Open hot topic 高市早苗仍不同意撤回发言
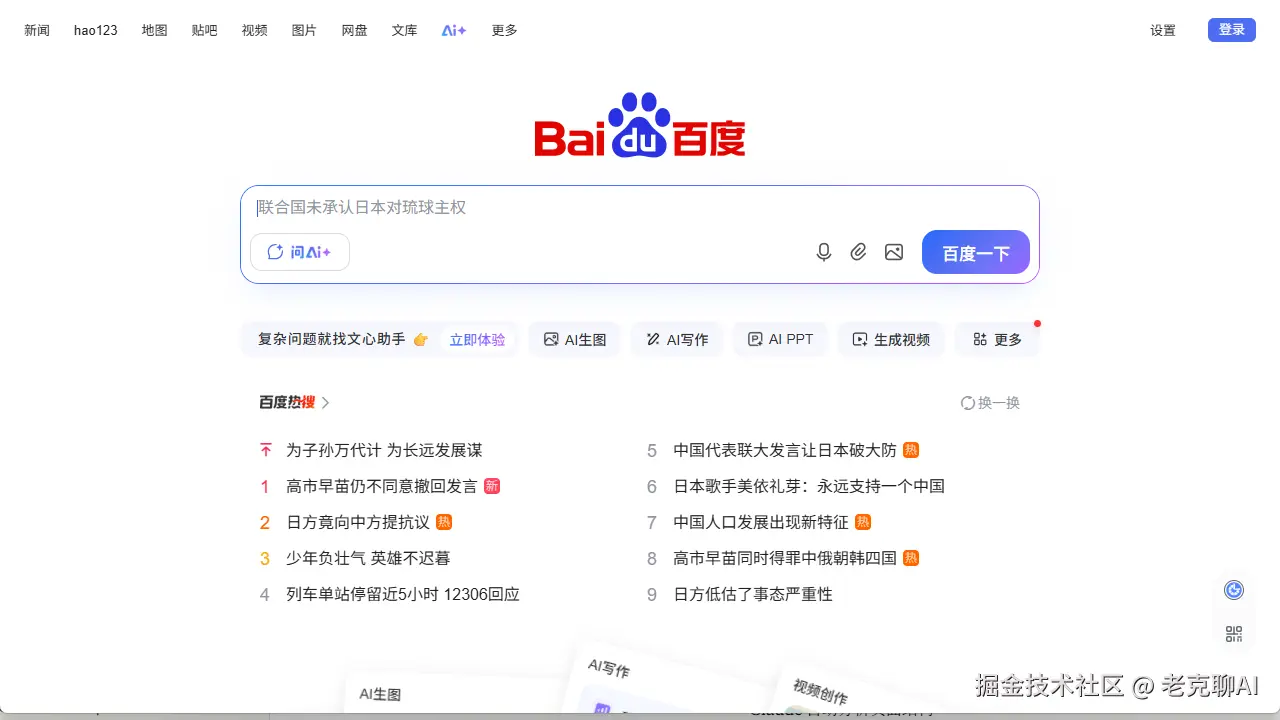The height and width of the screenshot is (720, 1280). point(381,487)
